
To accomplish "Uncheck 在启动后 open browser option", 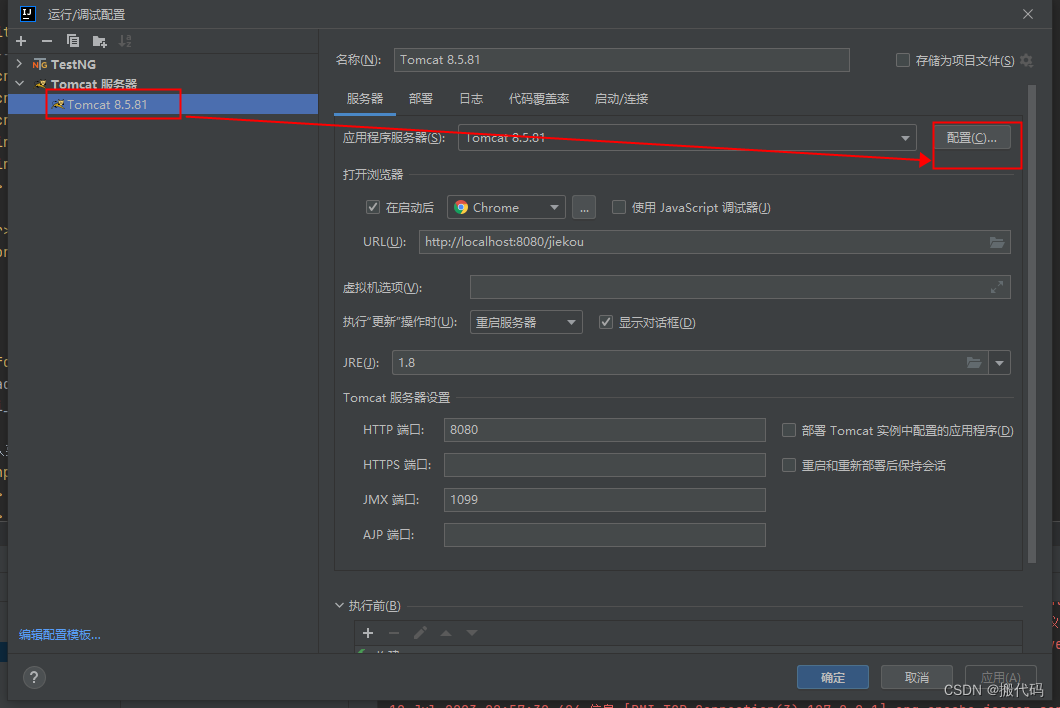I will pos(372,207).
